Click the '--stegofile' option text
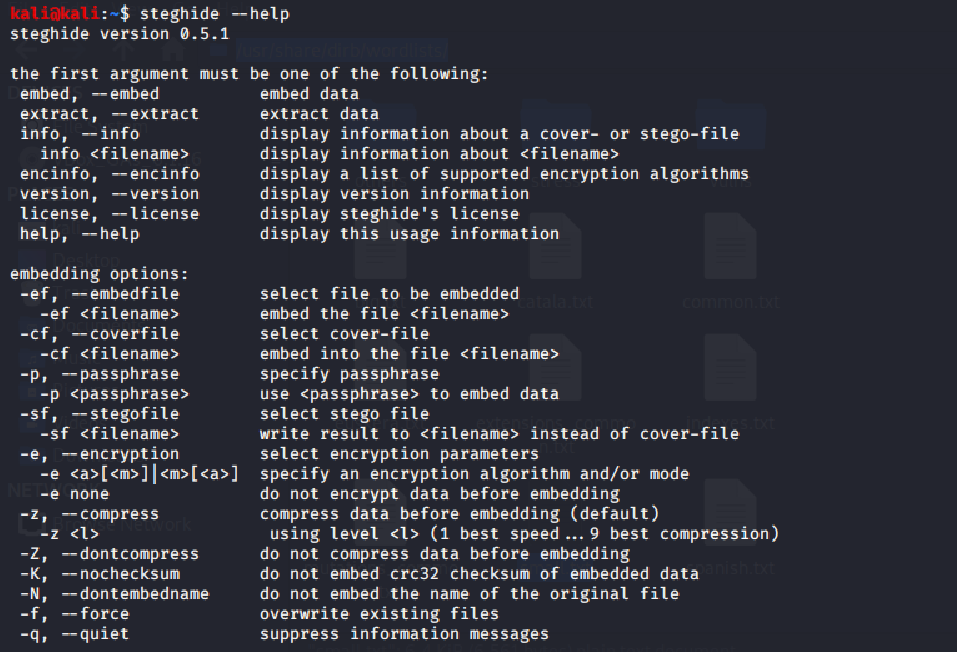Screen dimensions: 957x652 [125, 414]
